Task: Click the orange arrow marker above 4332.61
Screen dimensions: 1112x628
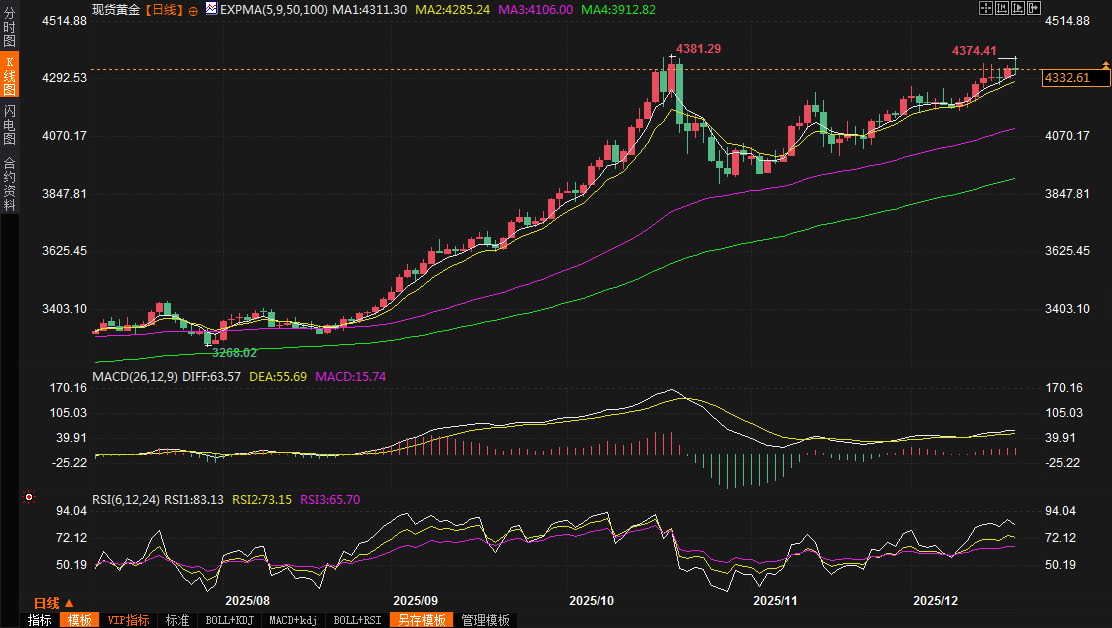Action: 1105,64
